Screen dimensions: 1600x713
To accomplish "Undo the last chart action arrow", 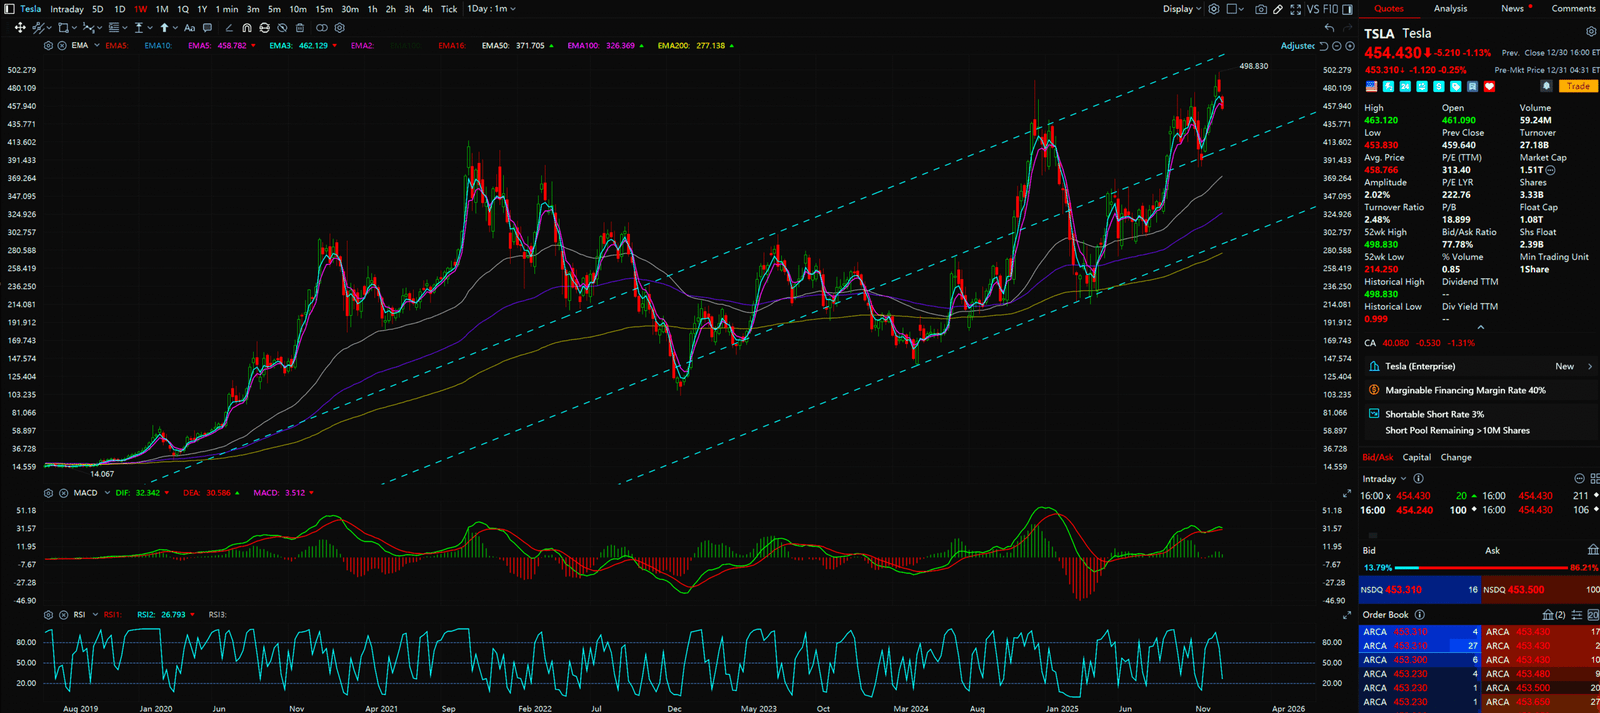I will 1329,28.
